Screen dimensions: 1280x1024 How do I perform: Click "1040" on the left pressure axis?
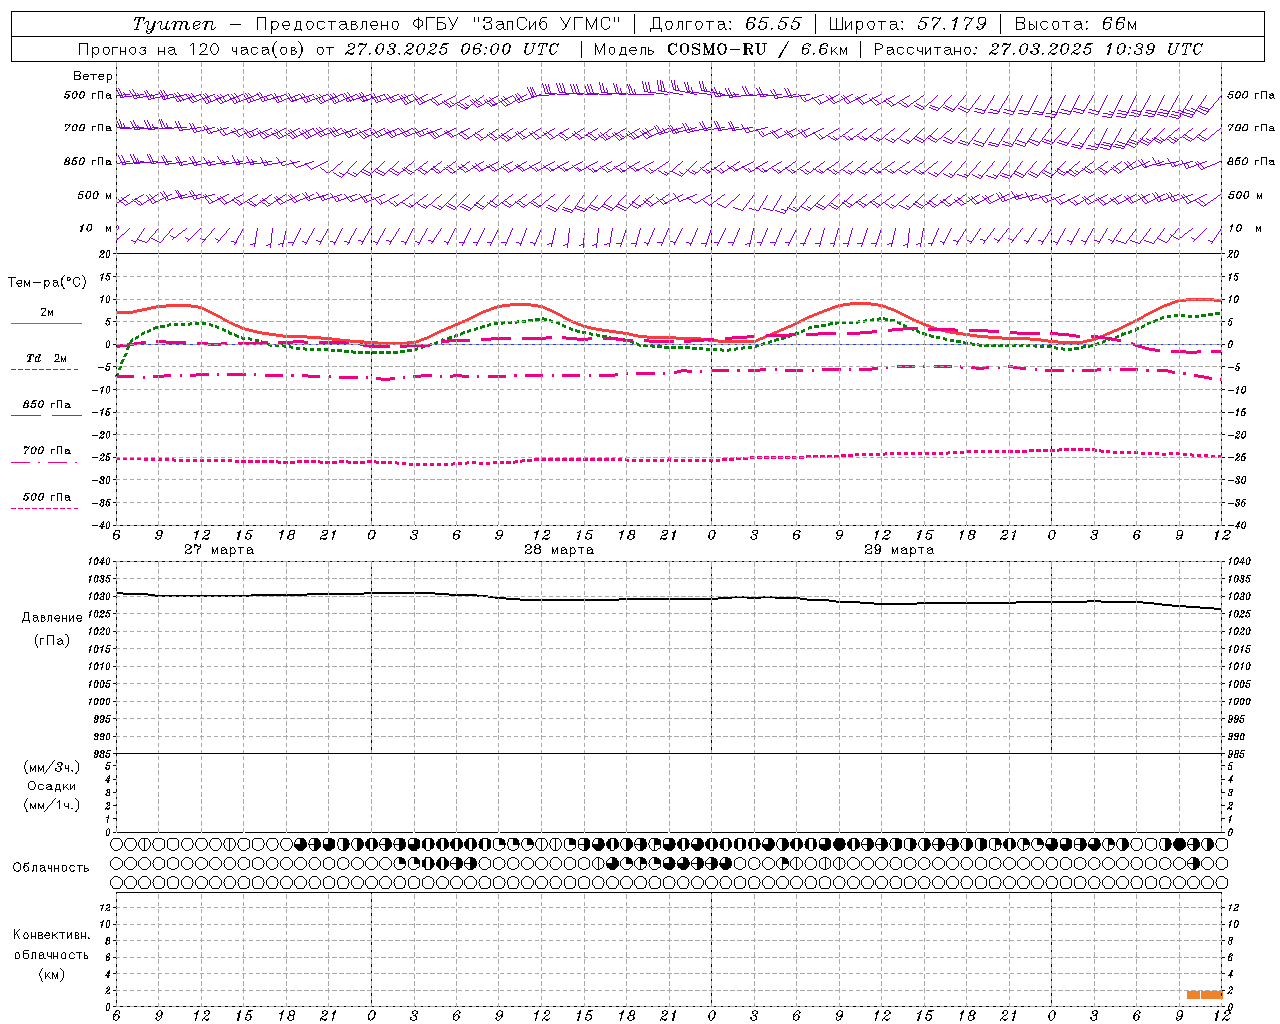98,562
